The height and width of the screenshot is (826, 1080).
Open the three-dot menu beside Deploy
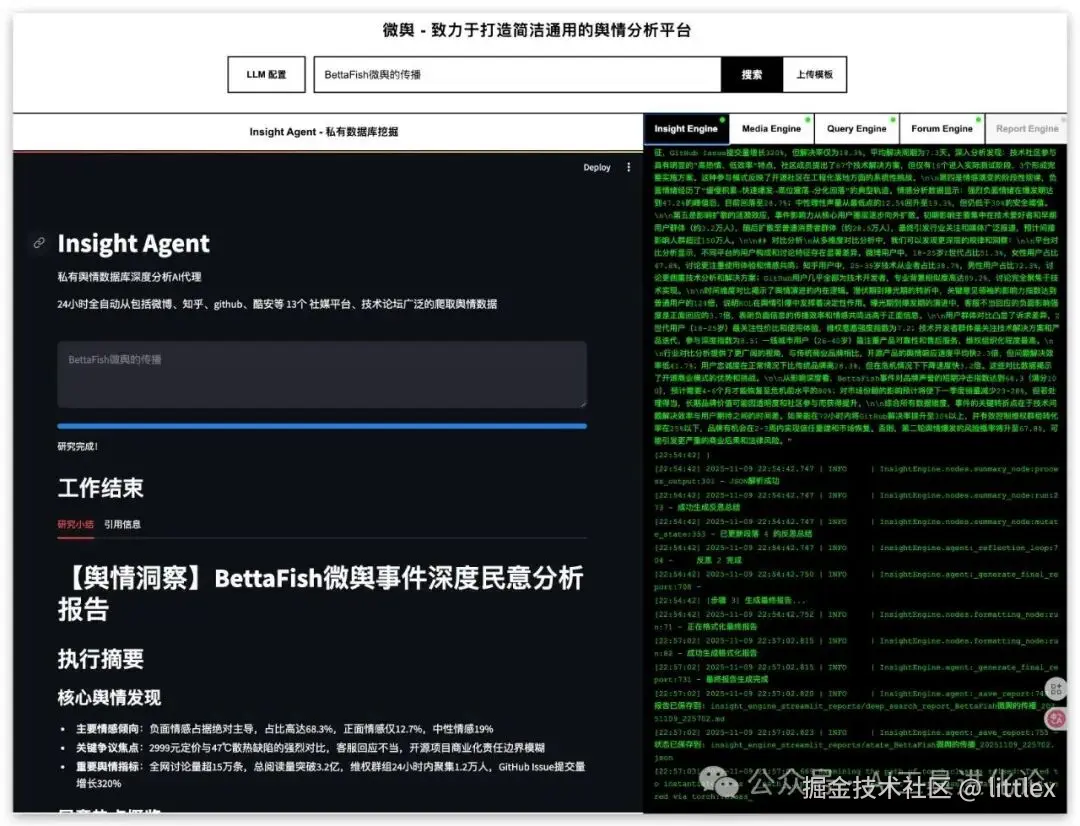(x=628, y=167)
